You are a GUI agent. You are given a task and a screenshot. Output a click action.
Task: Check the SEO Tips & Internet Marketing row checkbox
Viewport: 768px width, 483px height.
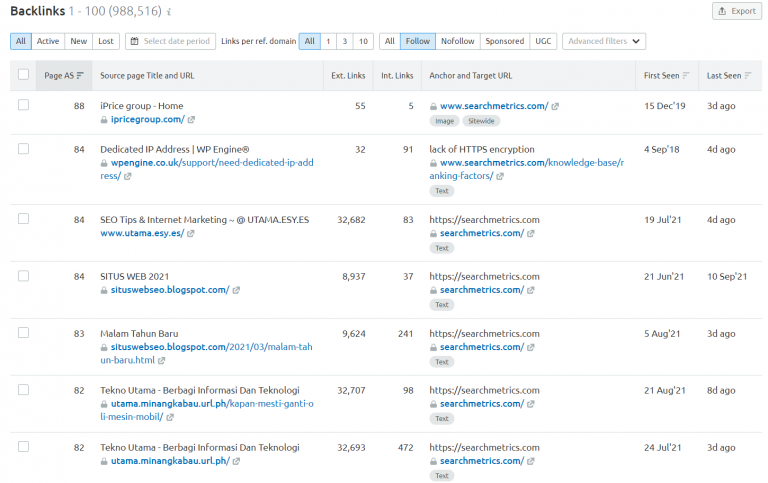point(24,218)
